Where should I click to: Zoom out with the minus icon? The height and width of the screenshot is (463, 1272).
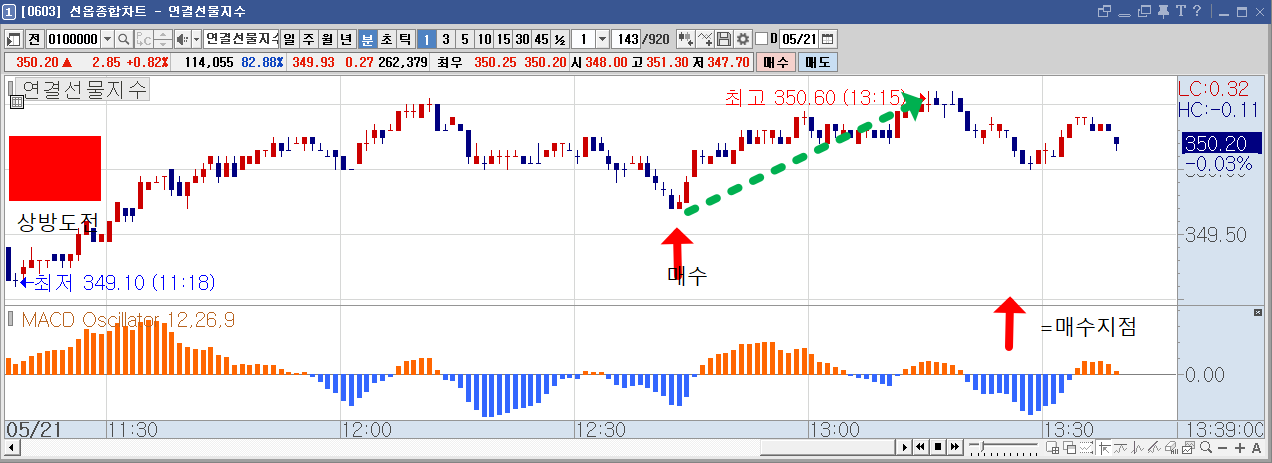1222,447
